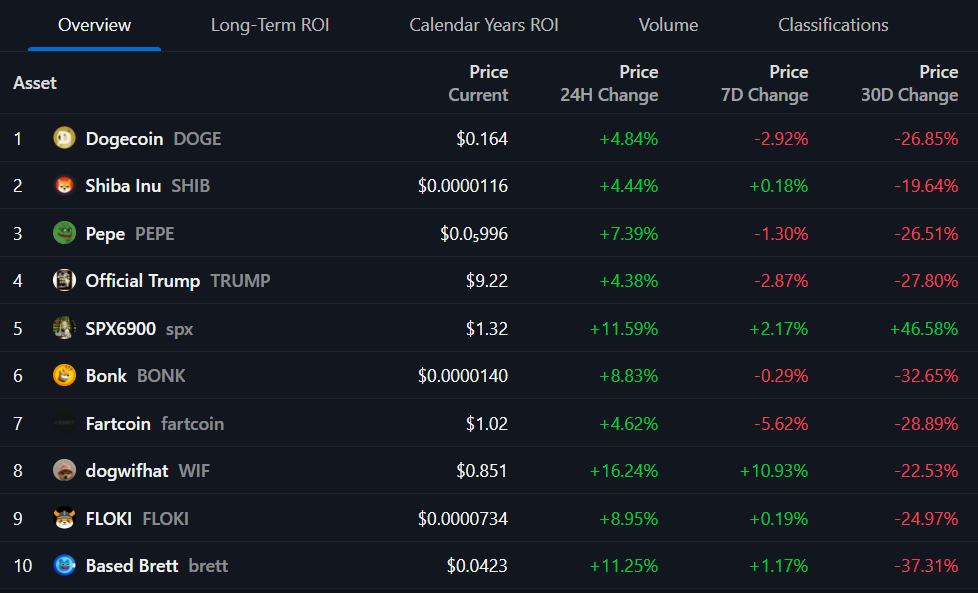Click the dogwifhat coin logo icon

64,470
